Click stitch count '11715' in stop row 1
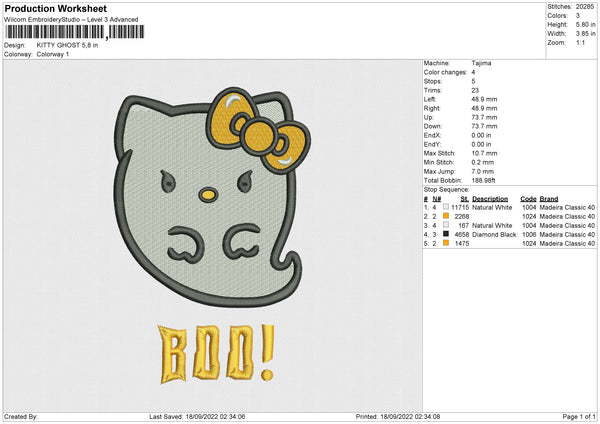The image size is (600, 424). pos(460,207)
